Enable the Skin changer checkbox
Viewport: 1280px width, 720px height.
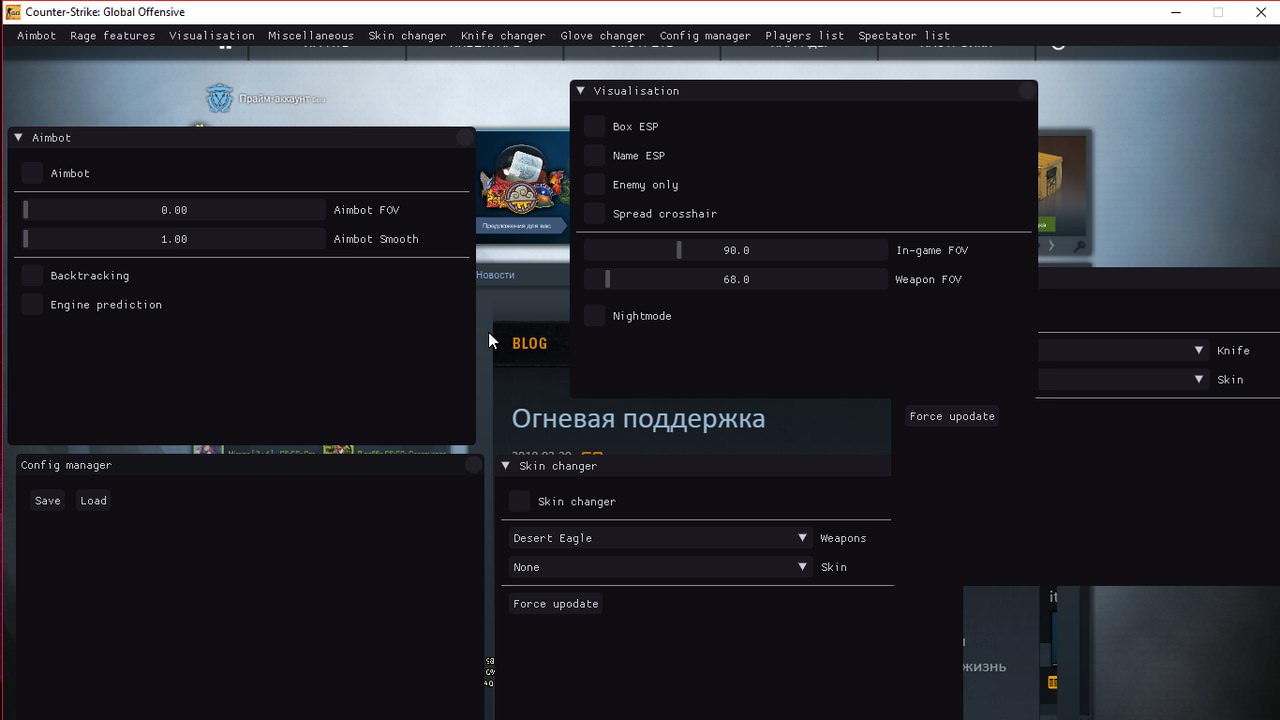519,501
